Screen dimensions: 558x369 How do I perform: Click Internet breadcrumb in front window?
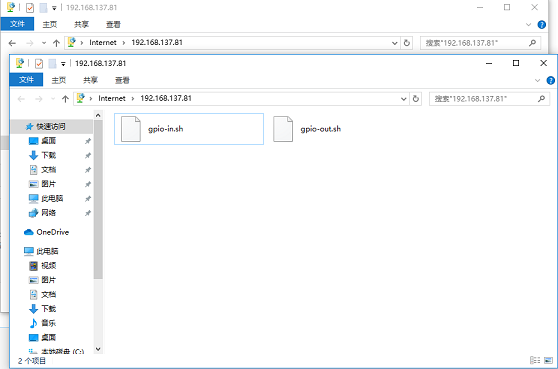112,98
